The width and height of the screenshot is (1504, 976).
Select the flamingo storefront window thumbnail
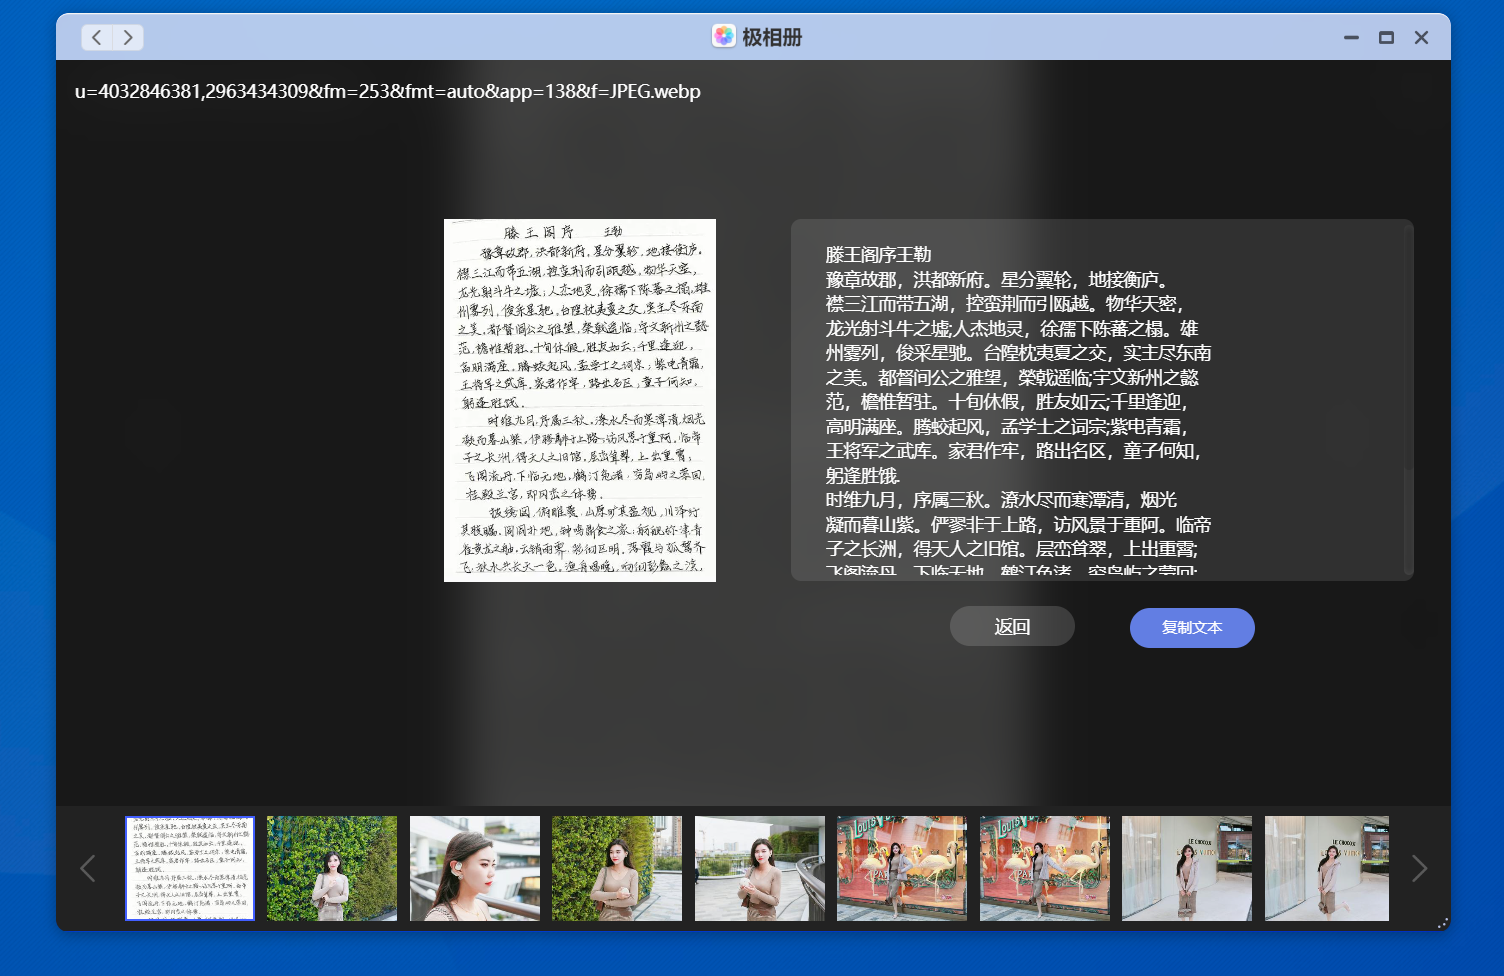click(x=901, y=868)
